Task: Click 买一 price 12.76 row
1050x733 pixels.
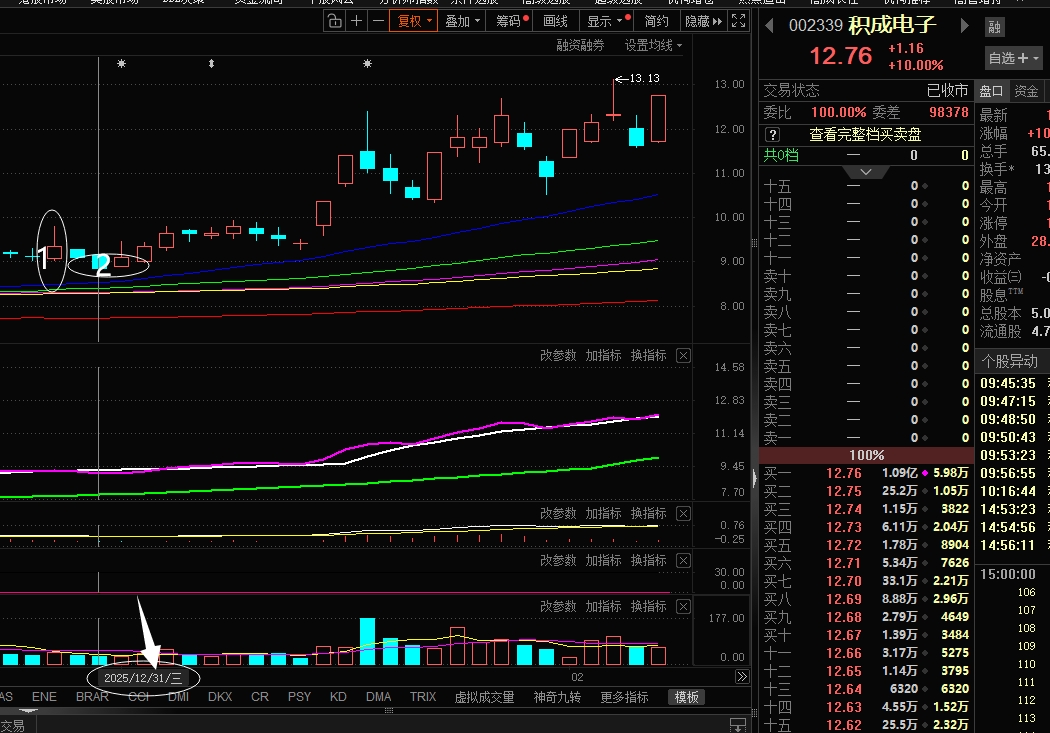Action: click(867, 473)
